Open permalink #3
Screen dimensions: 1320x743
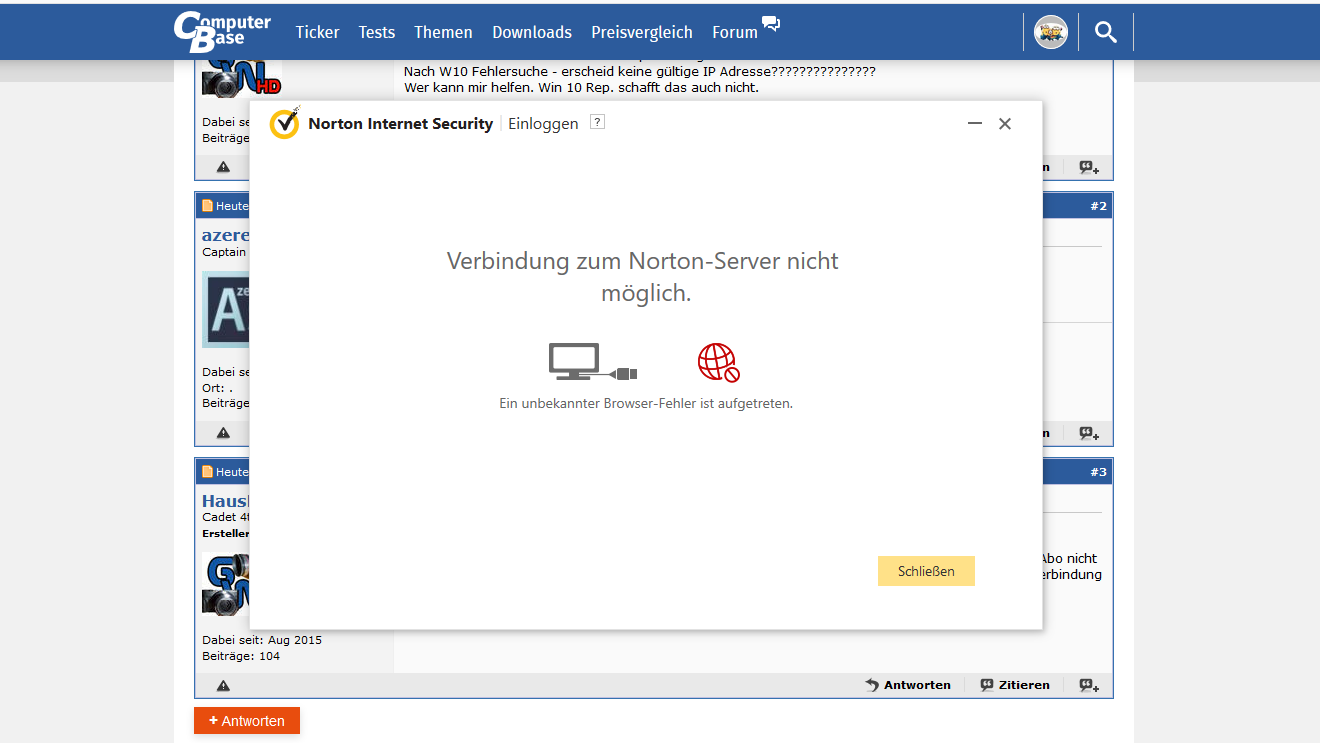[1098, 472]
